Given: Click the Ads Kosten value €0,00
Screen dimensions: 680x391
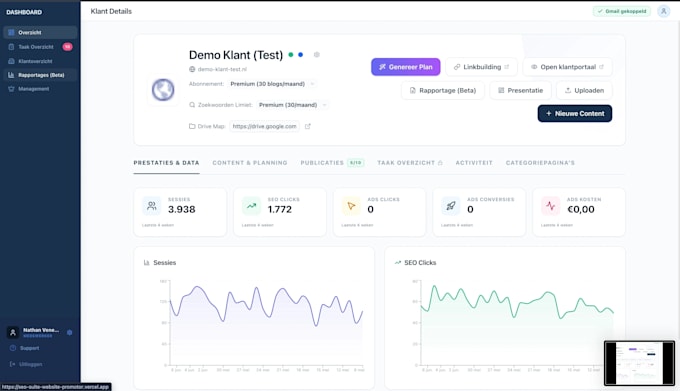Looking at the screenshot, I should point(581,209).
